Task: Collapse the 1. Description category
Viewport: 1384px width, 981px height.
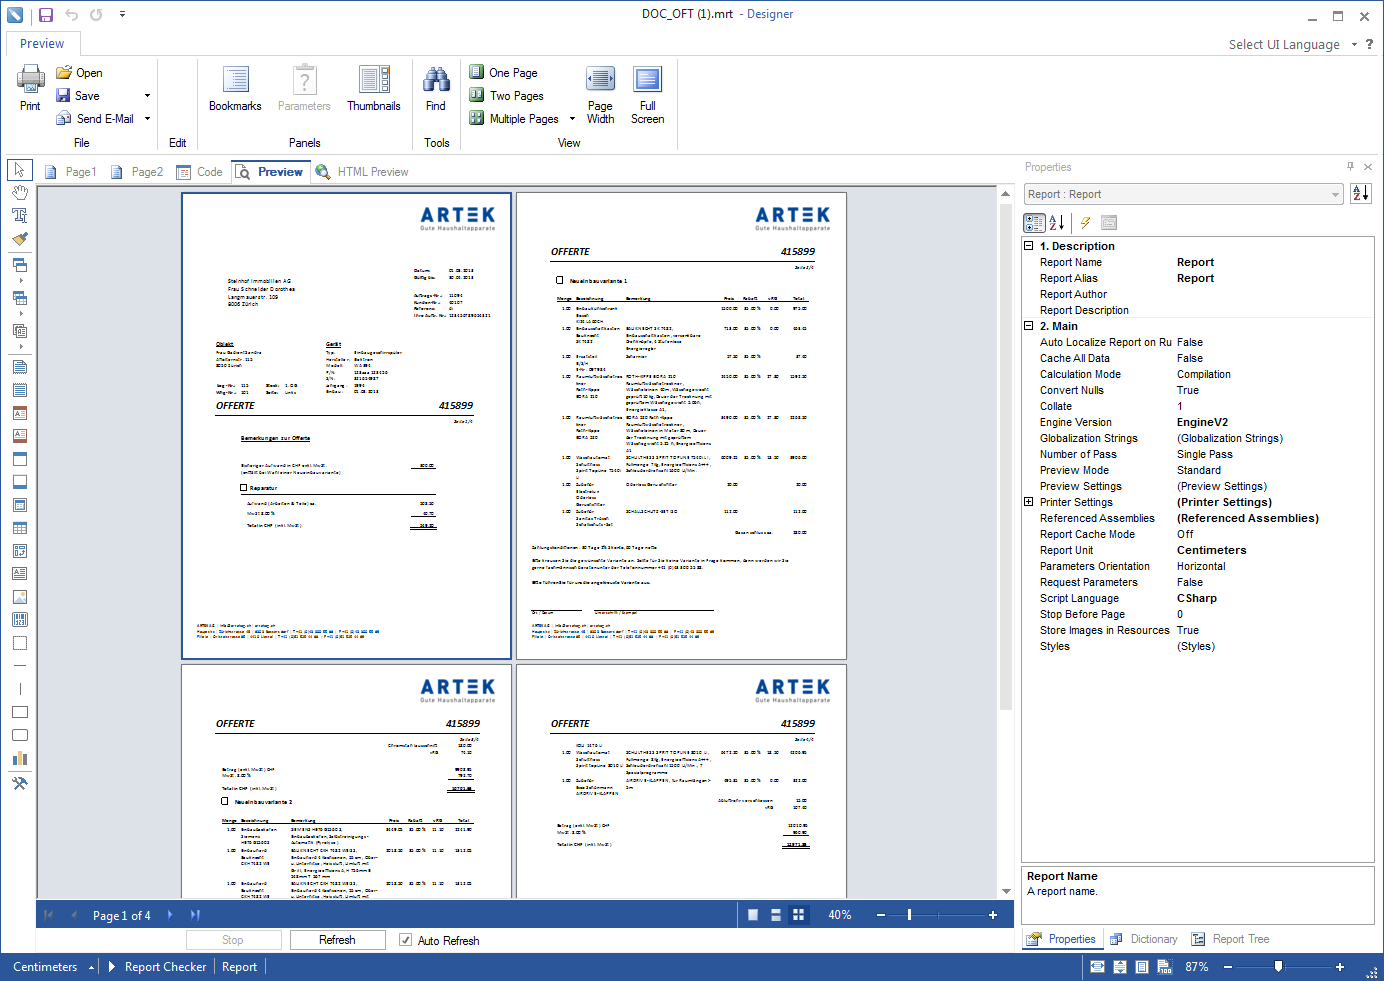Action: (x=1028, y=245)
